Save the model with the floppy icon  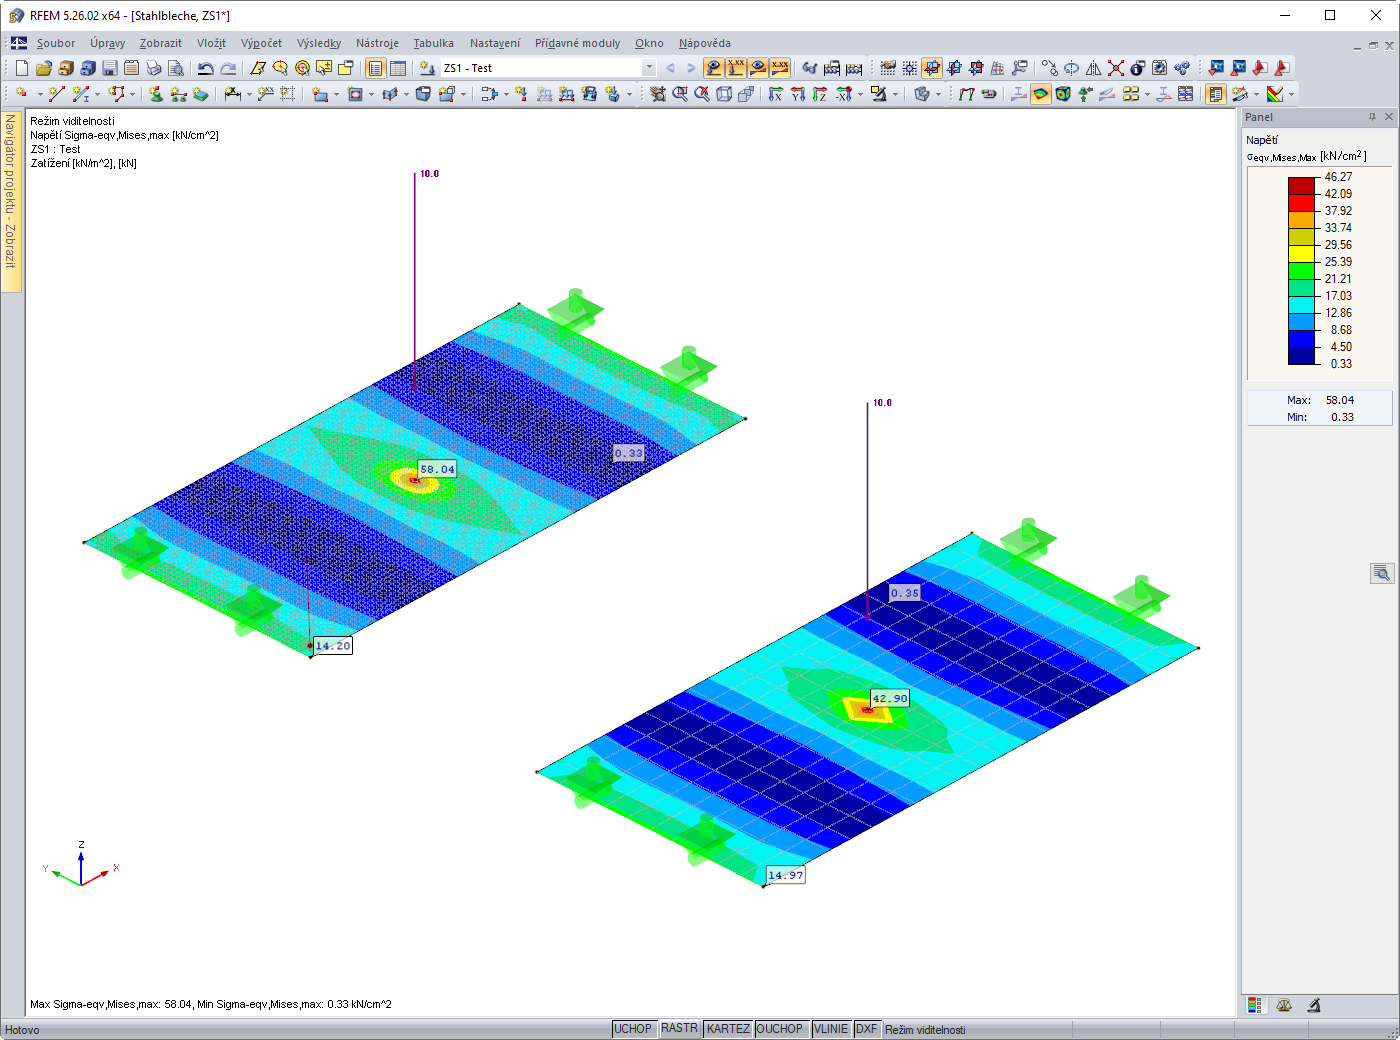(x=110, y=68)
